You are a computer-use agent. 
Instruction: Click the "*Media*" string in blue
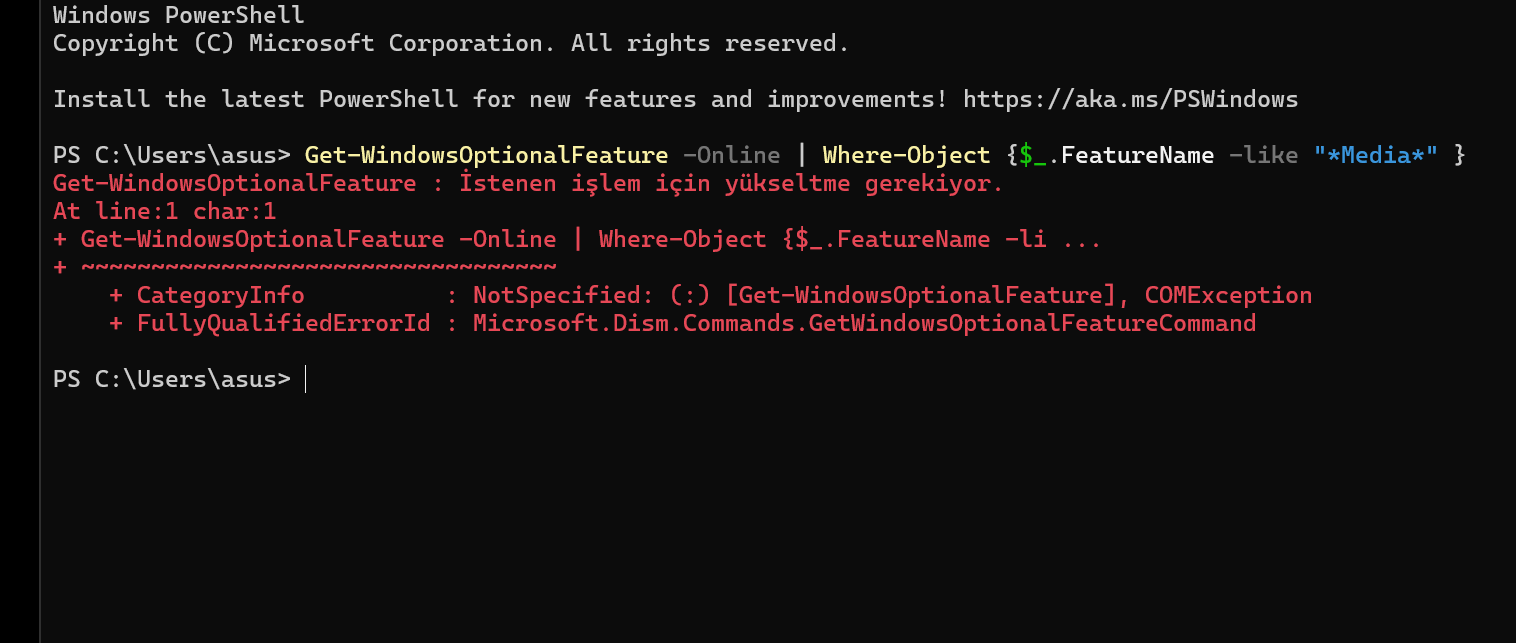[1376, 155]
